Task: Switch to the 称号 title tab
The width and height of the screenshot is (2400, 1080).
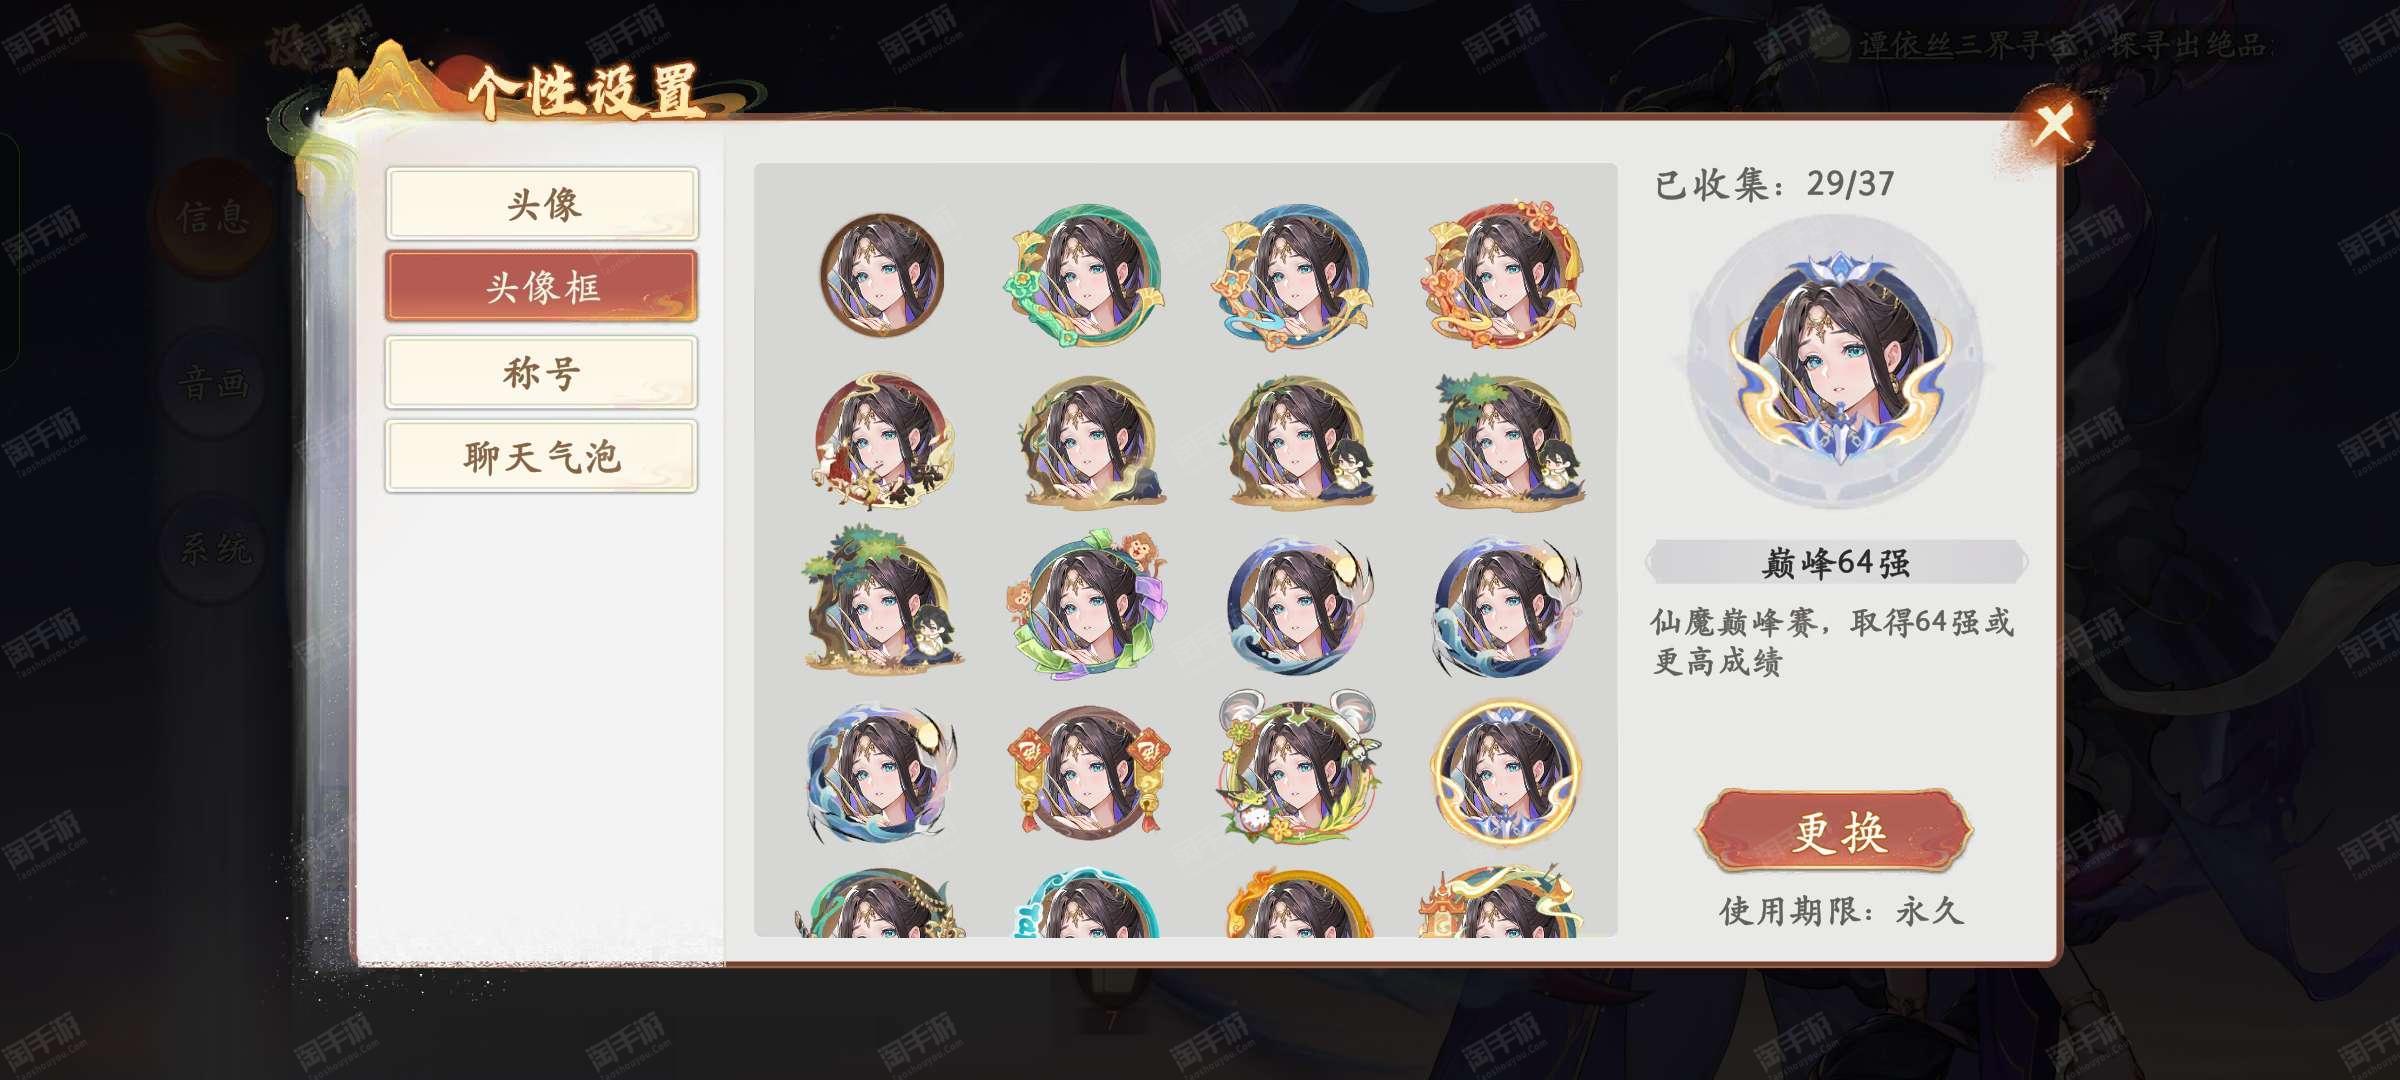Action: point(542,372)
